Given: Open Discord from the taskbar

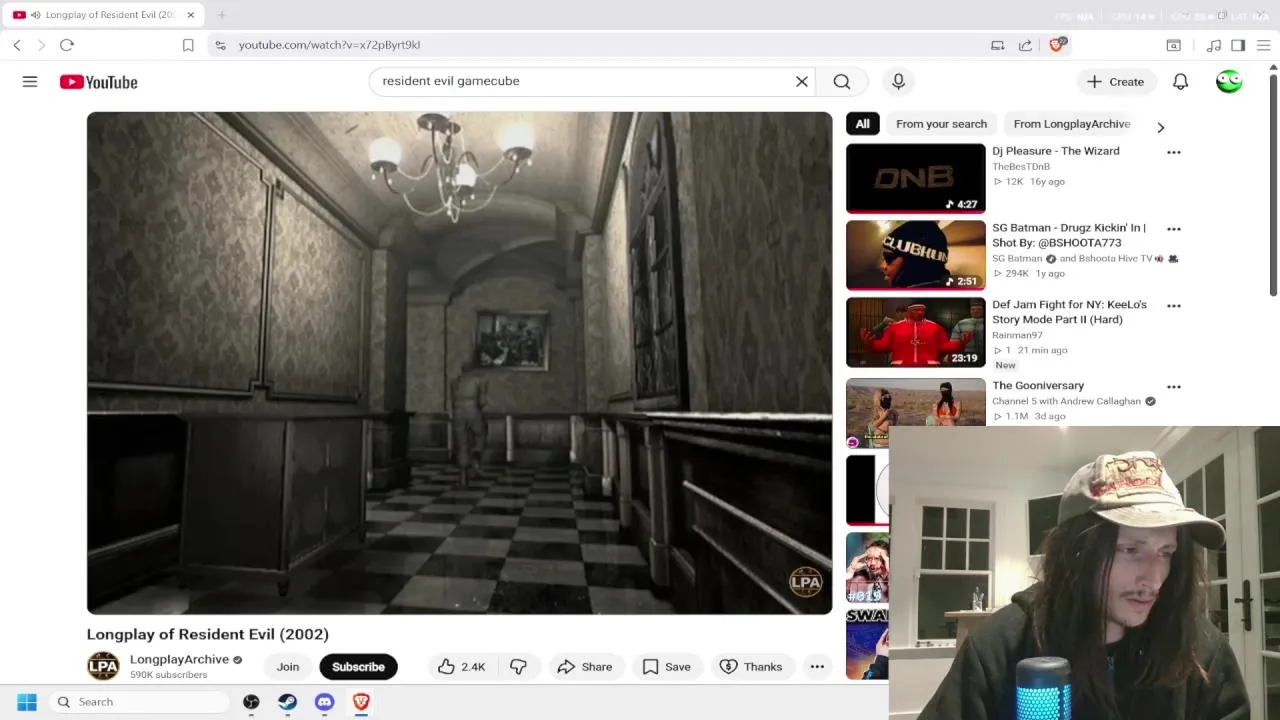Looking at the screenshot, I should (324, 702).
